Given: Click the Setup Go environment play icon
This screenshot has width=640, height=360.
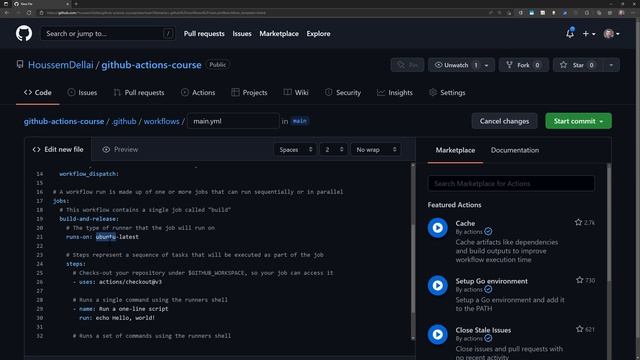Looking at the screenshot, I should tap(438, 285).
